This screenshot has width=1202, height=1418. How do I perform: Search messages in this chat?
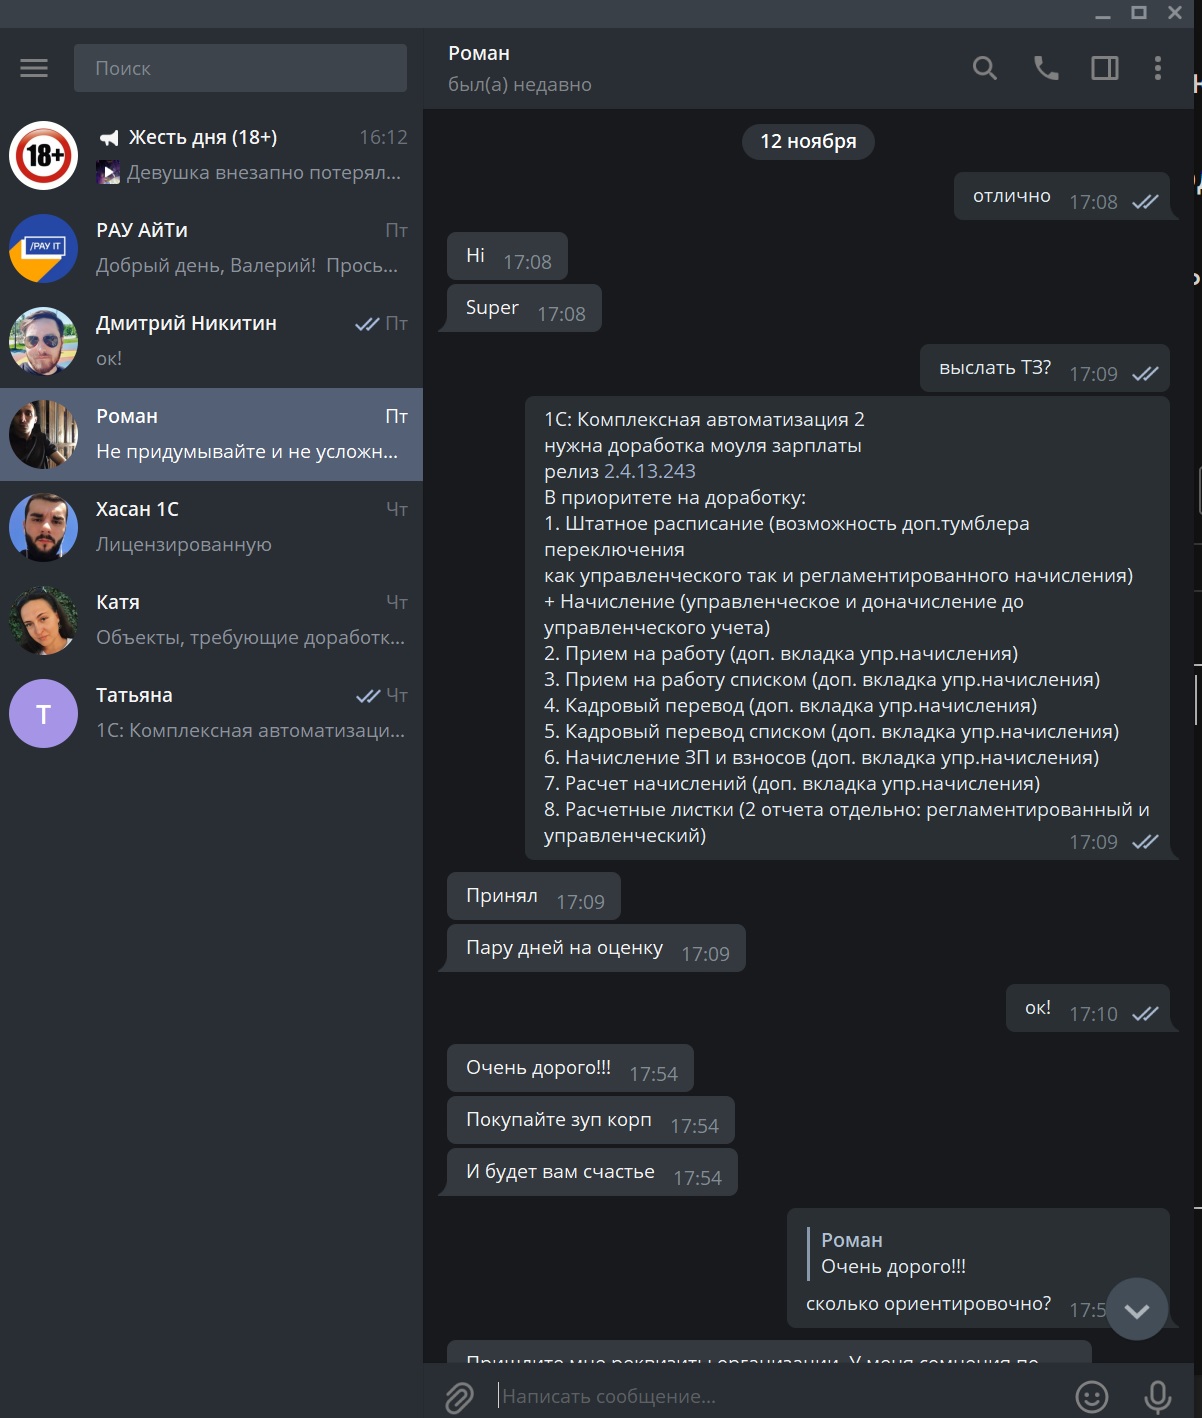[985, 68]
